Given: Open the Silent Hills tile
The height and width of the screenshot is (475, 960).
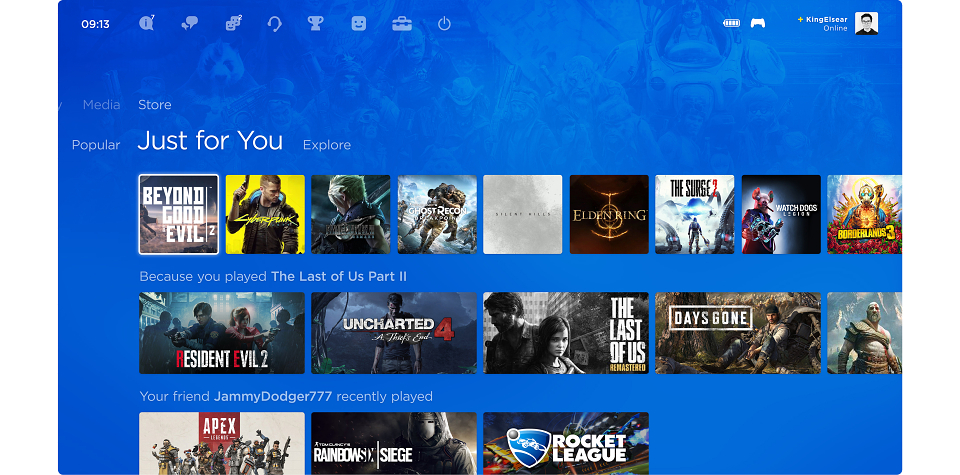Looking at the screenshot, I should tap(523, 214).
